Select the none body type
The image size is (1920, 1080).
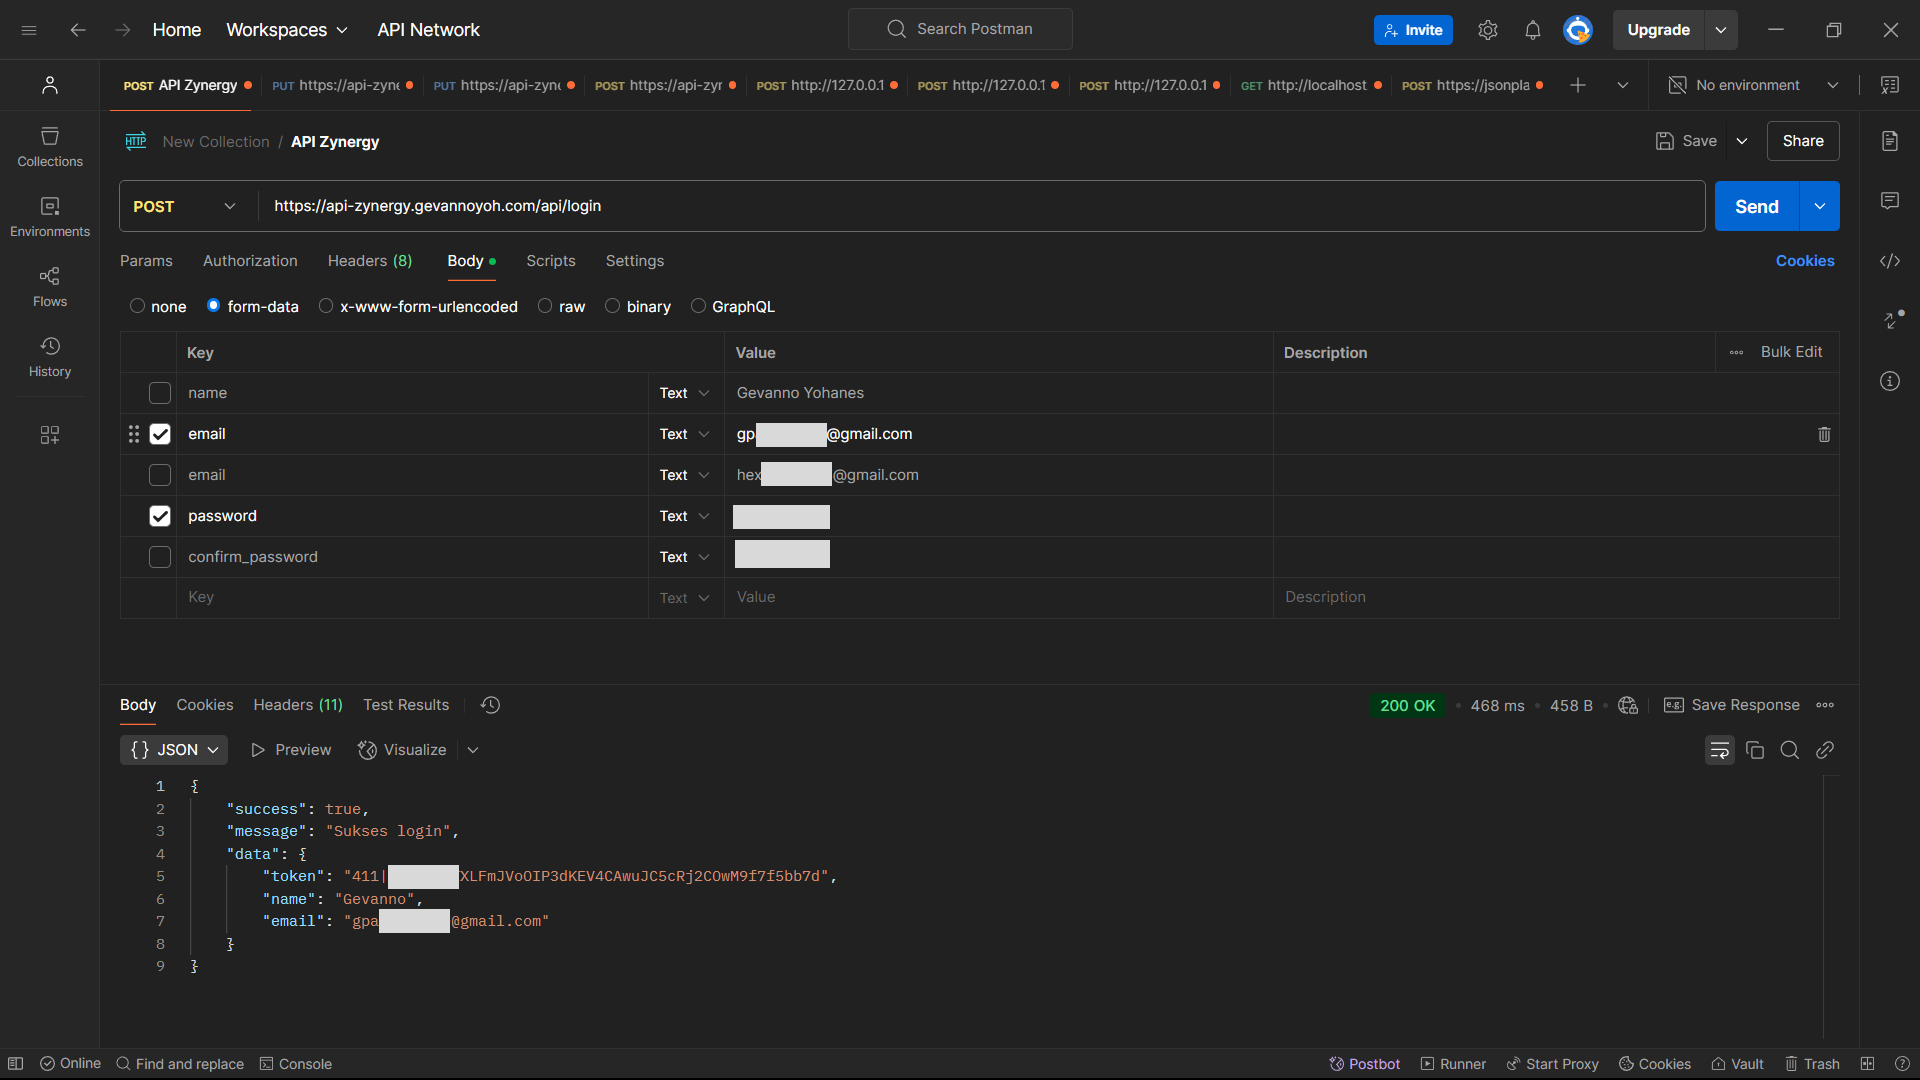click(138, 306)
